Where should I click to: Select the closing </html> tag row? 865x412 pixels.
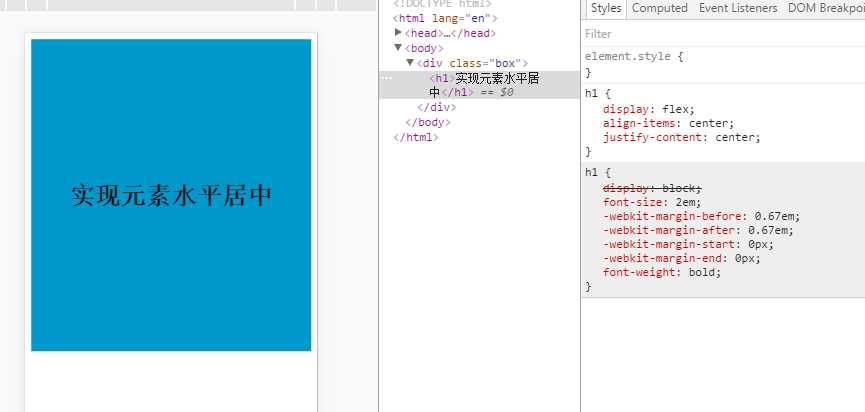click(415, 137)
